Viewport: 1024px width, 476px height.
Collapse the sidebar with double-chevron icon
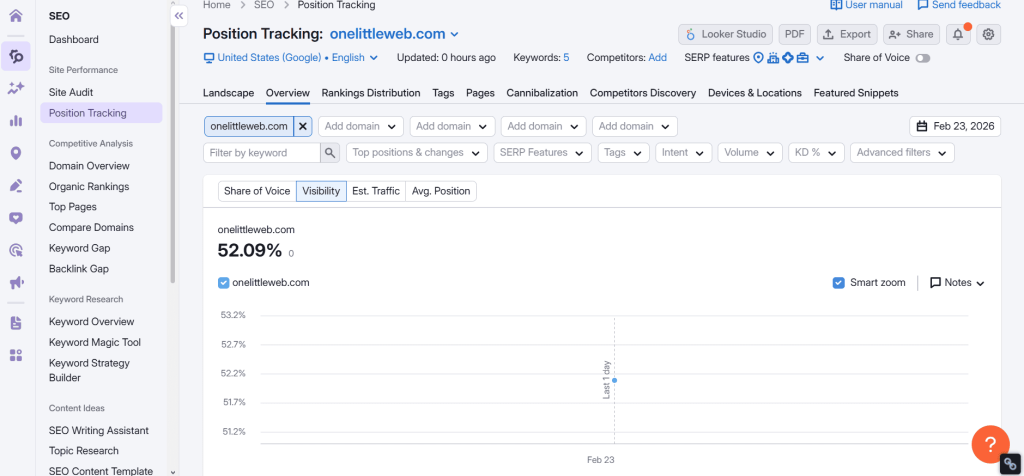(x=179, y=16)
